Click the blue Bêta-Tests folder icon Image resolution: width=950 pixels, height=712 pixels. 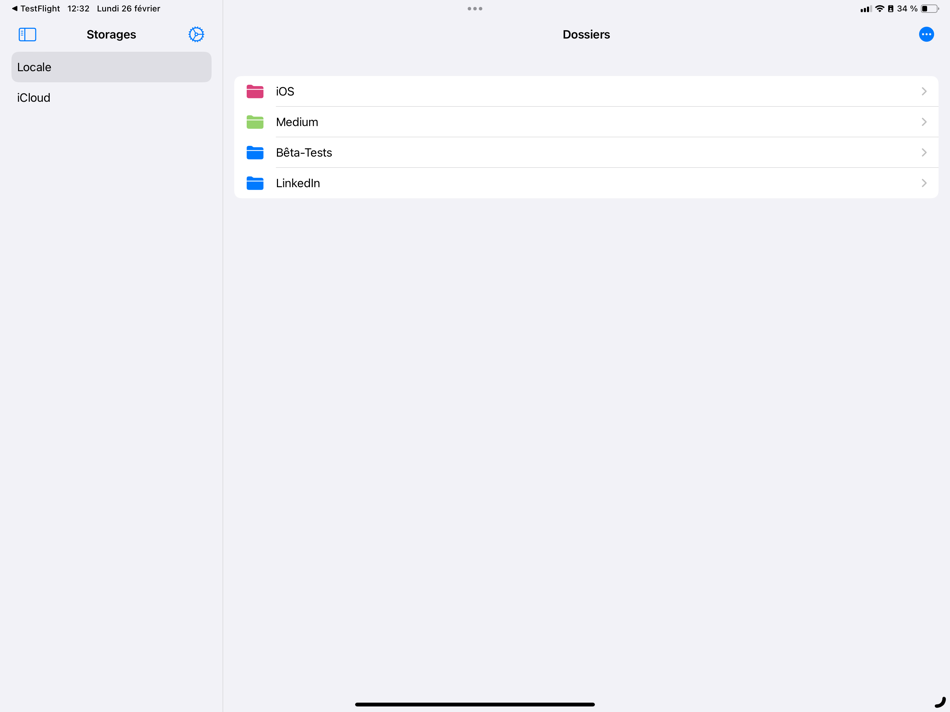click(256, 152)
